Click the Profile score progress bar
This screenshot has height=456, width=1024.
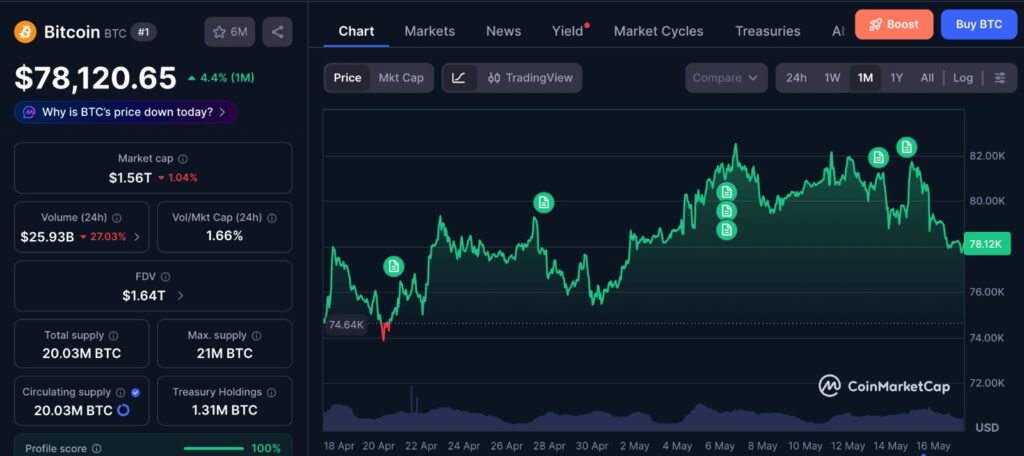coord(214,449)
